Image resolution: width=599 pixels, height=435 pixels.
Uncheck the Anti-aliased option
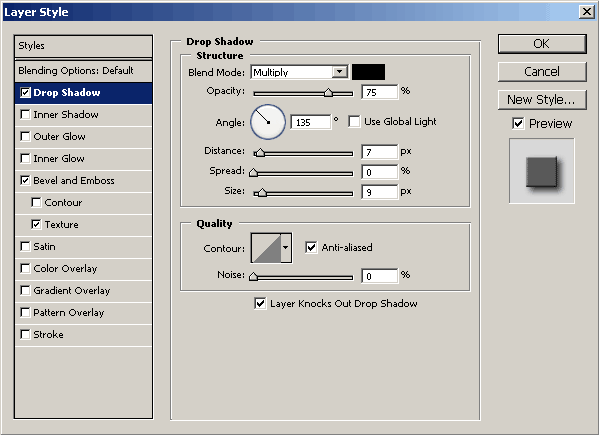click(311, 247)
